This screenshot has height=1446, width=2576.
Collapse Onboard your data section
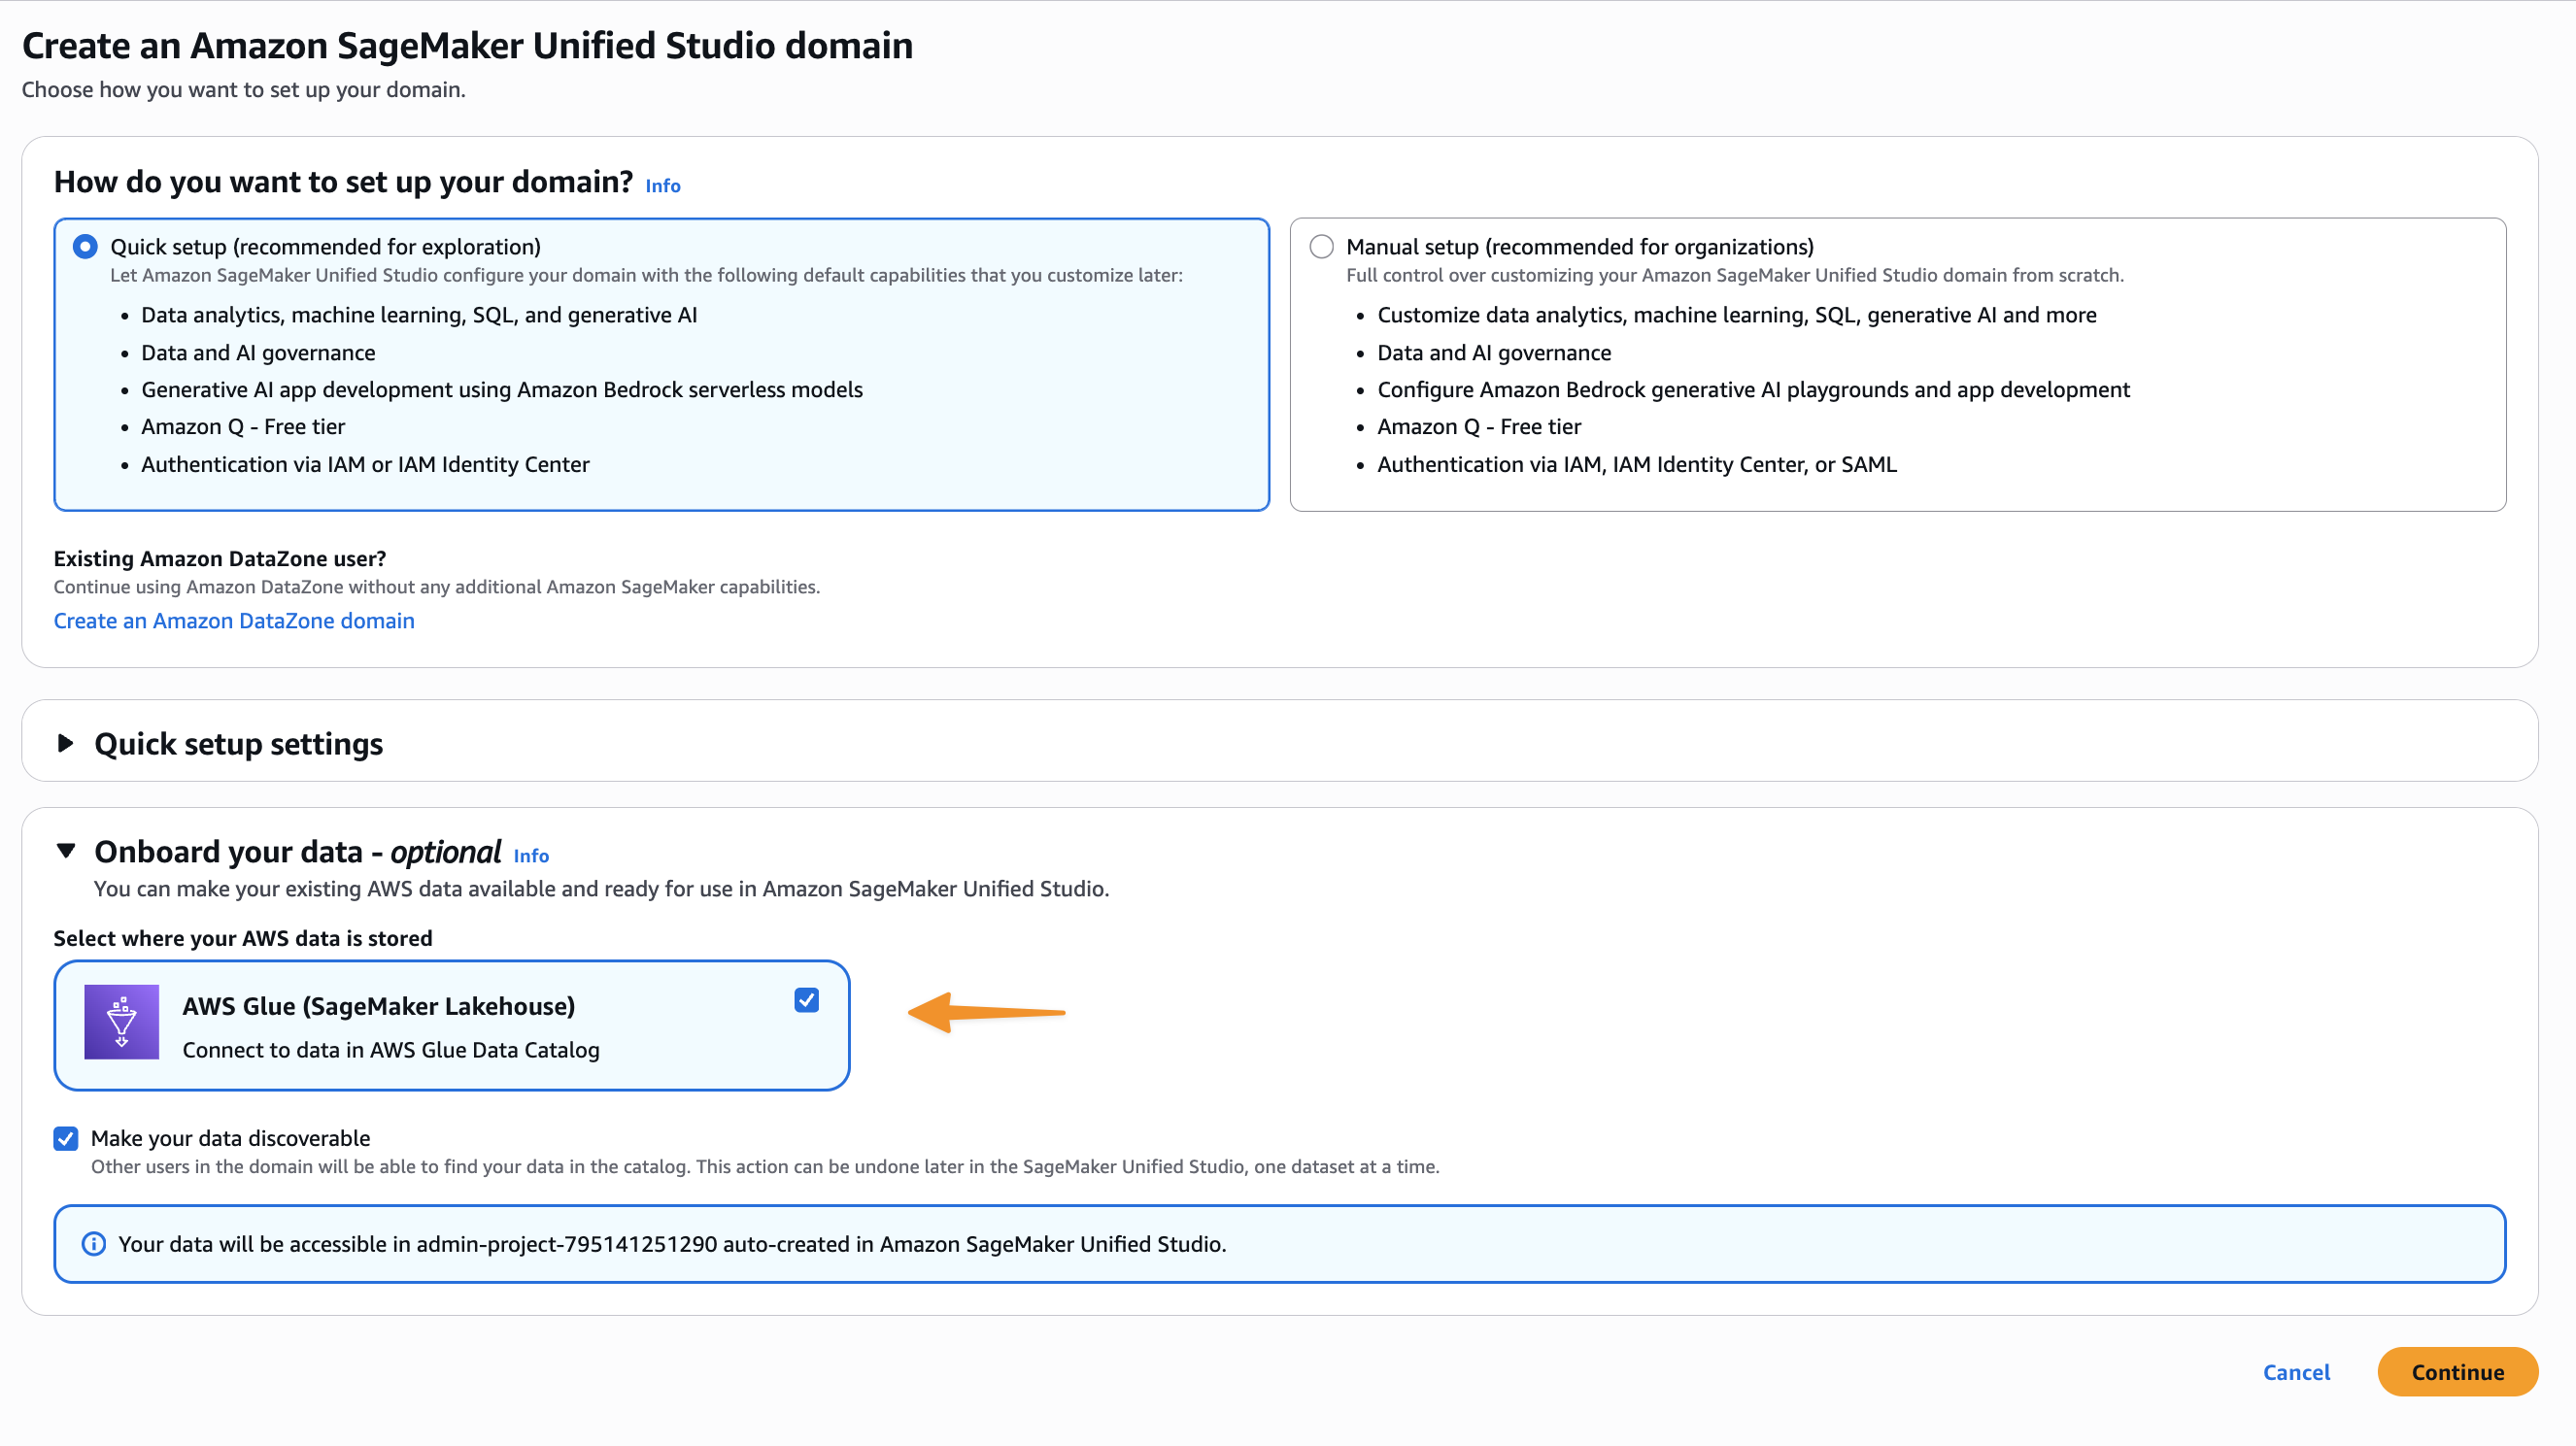pos(66,851)
